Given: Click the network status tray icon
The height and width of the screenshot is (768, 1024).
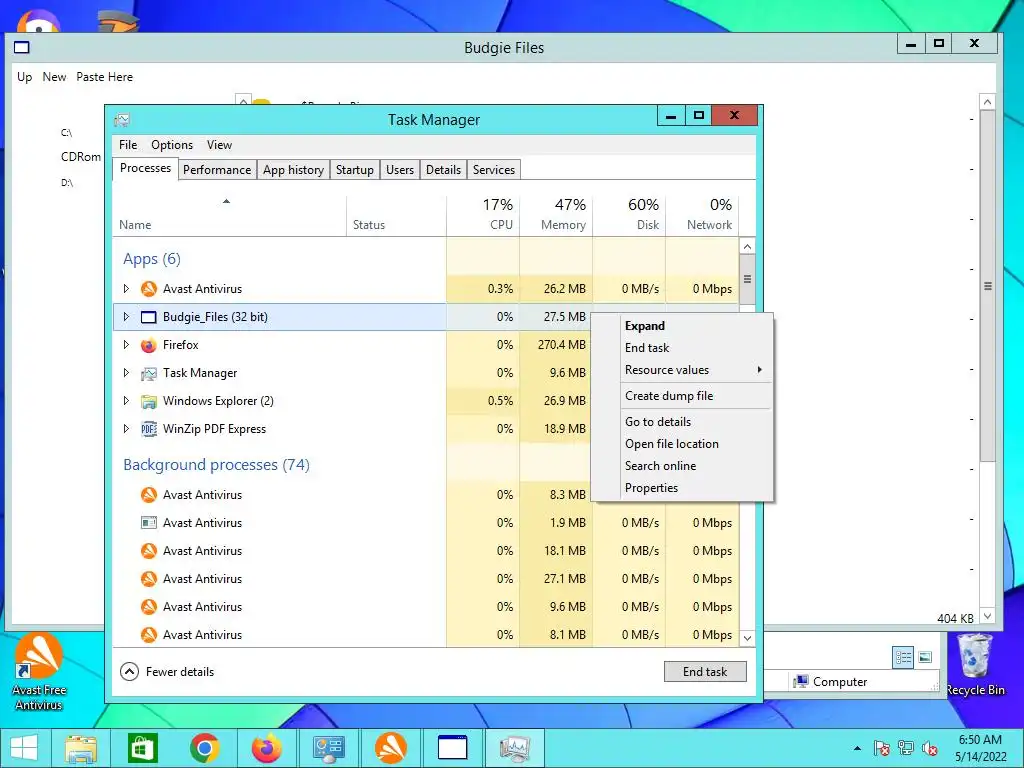Looking at the screenshot, I should click(x=906, y=748).
